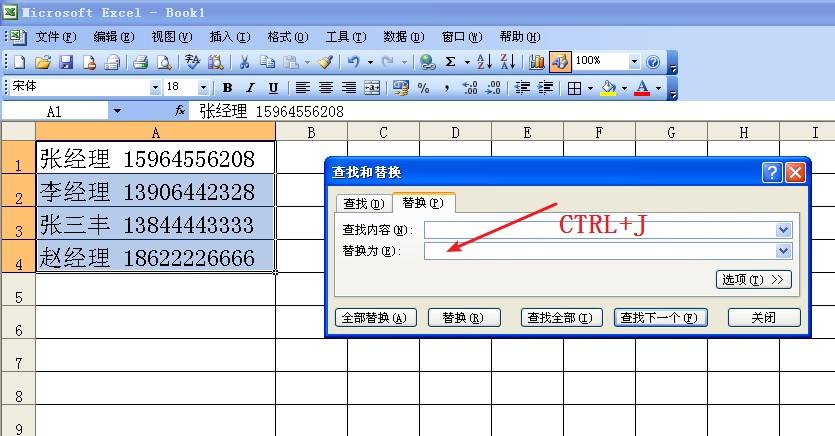Expand the font size dropdown
This screenshot has width=835, height=436.
(203, 87)
